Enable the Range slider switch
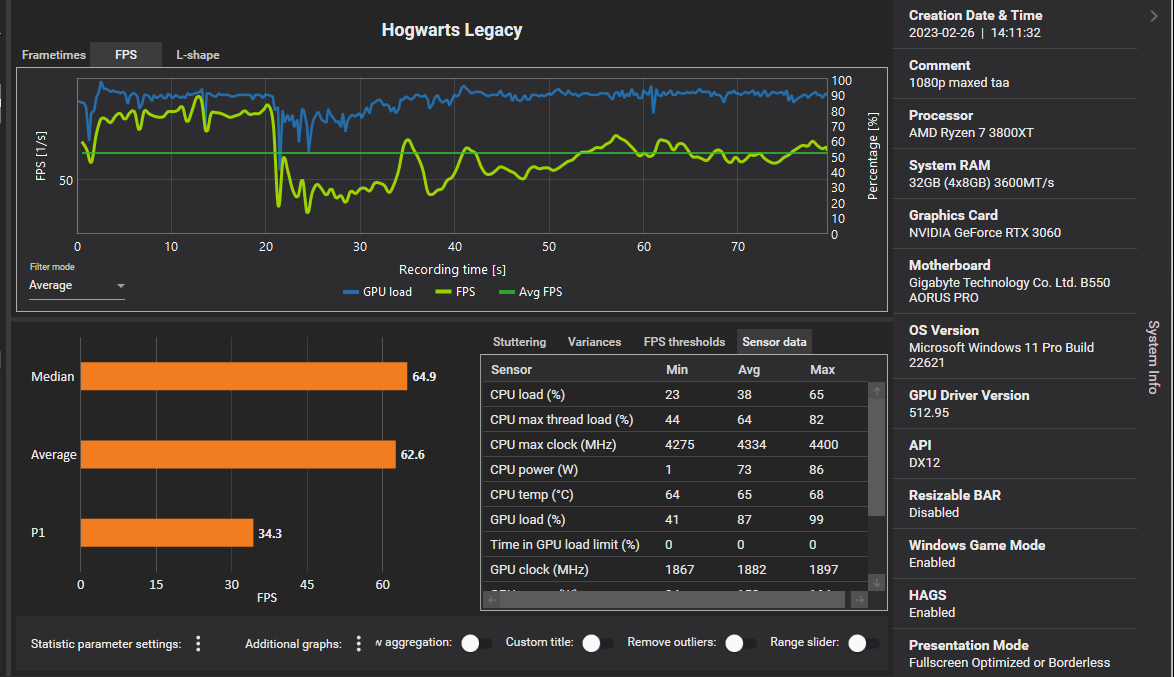 coord(864,643)
